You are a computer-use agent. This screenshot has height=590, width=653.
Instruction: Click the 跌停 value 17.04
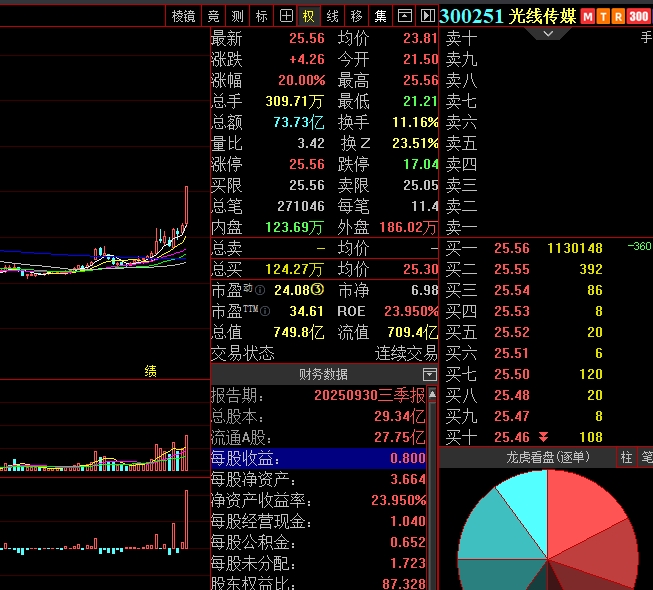[x=421, y=164]
